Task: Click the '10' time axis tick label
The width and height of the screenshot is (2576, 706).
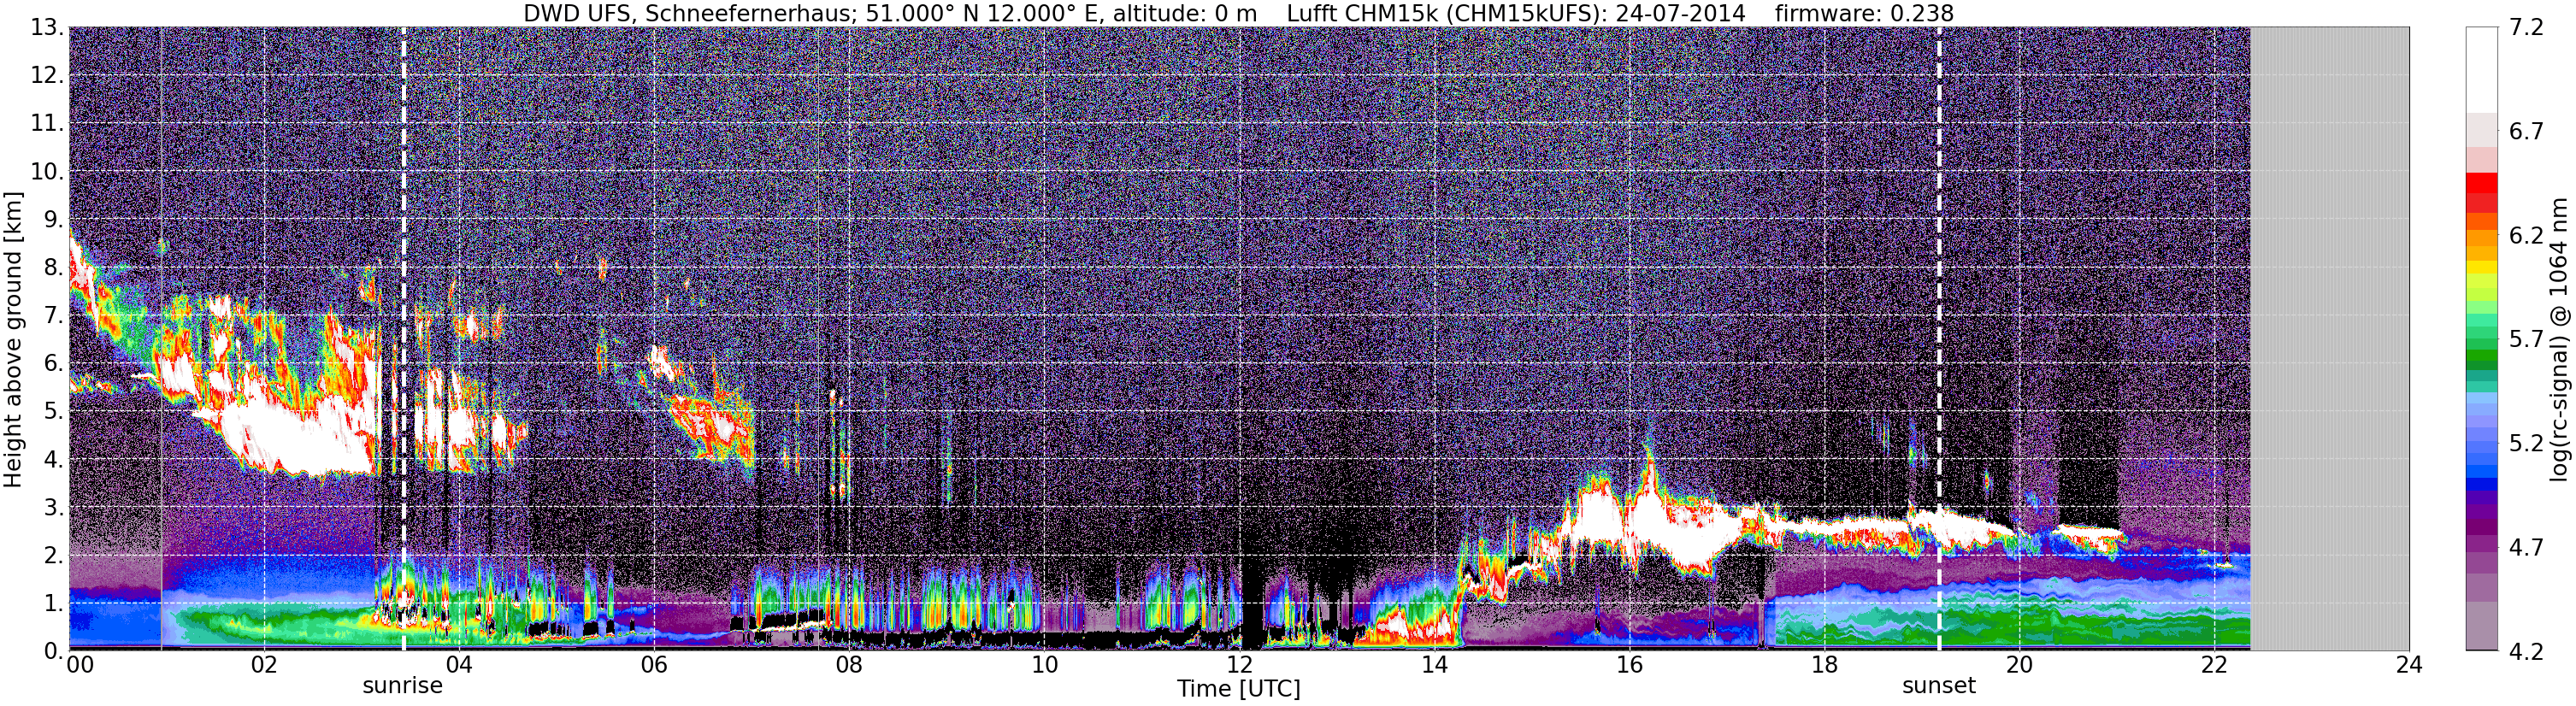Action: (1043, 666)
